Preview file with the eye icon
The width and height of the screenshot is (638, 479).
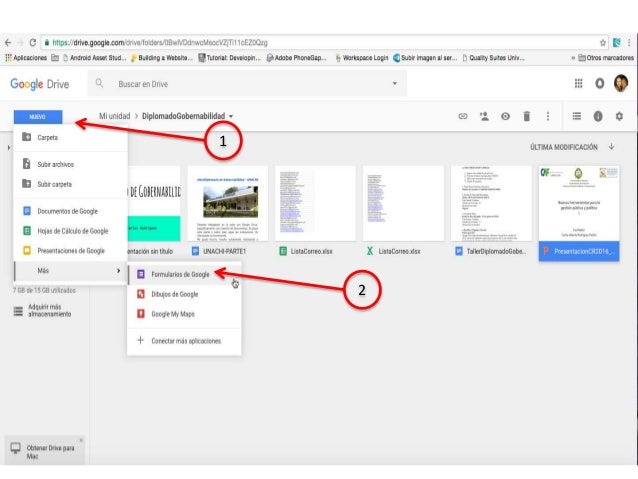click(505, 116)
